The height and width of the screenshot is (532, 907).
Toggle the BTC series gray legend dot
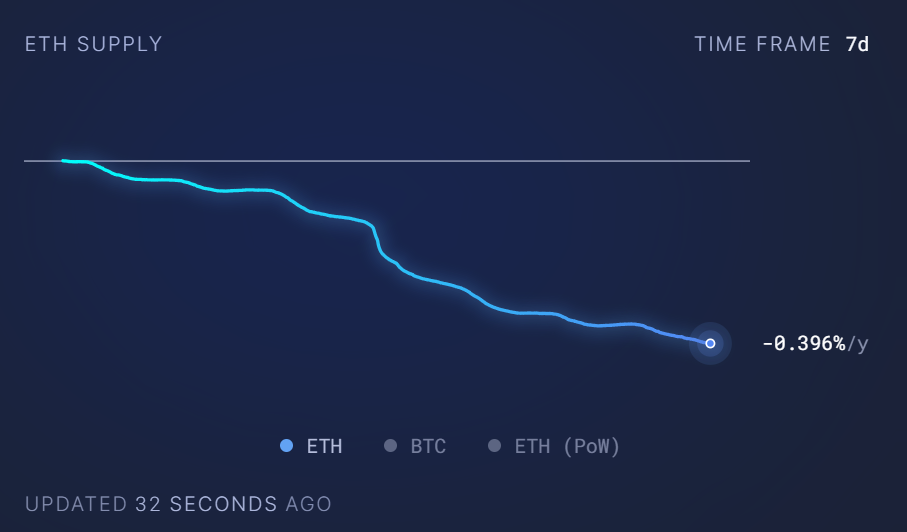tap(391, 446)
